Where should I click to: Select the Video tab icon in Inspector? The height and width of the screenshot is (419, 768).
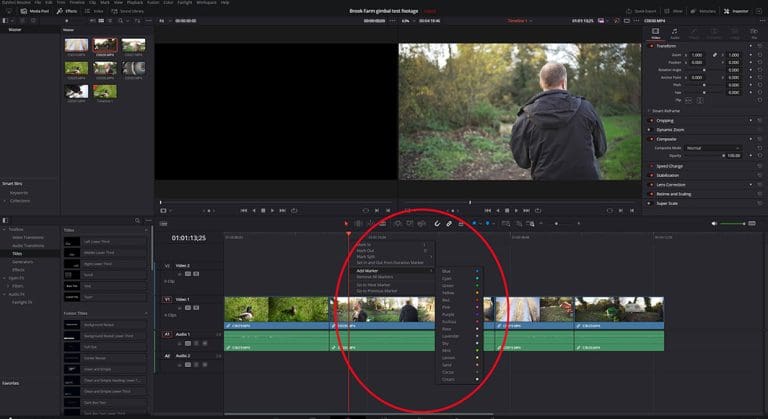click(655, 33)
